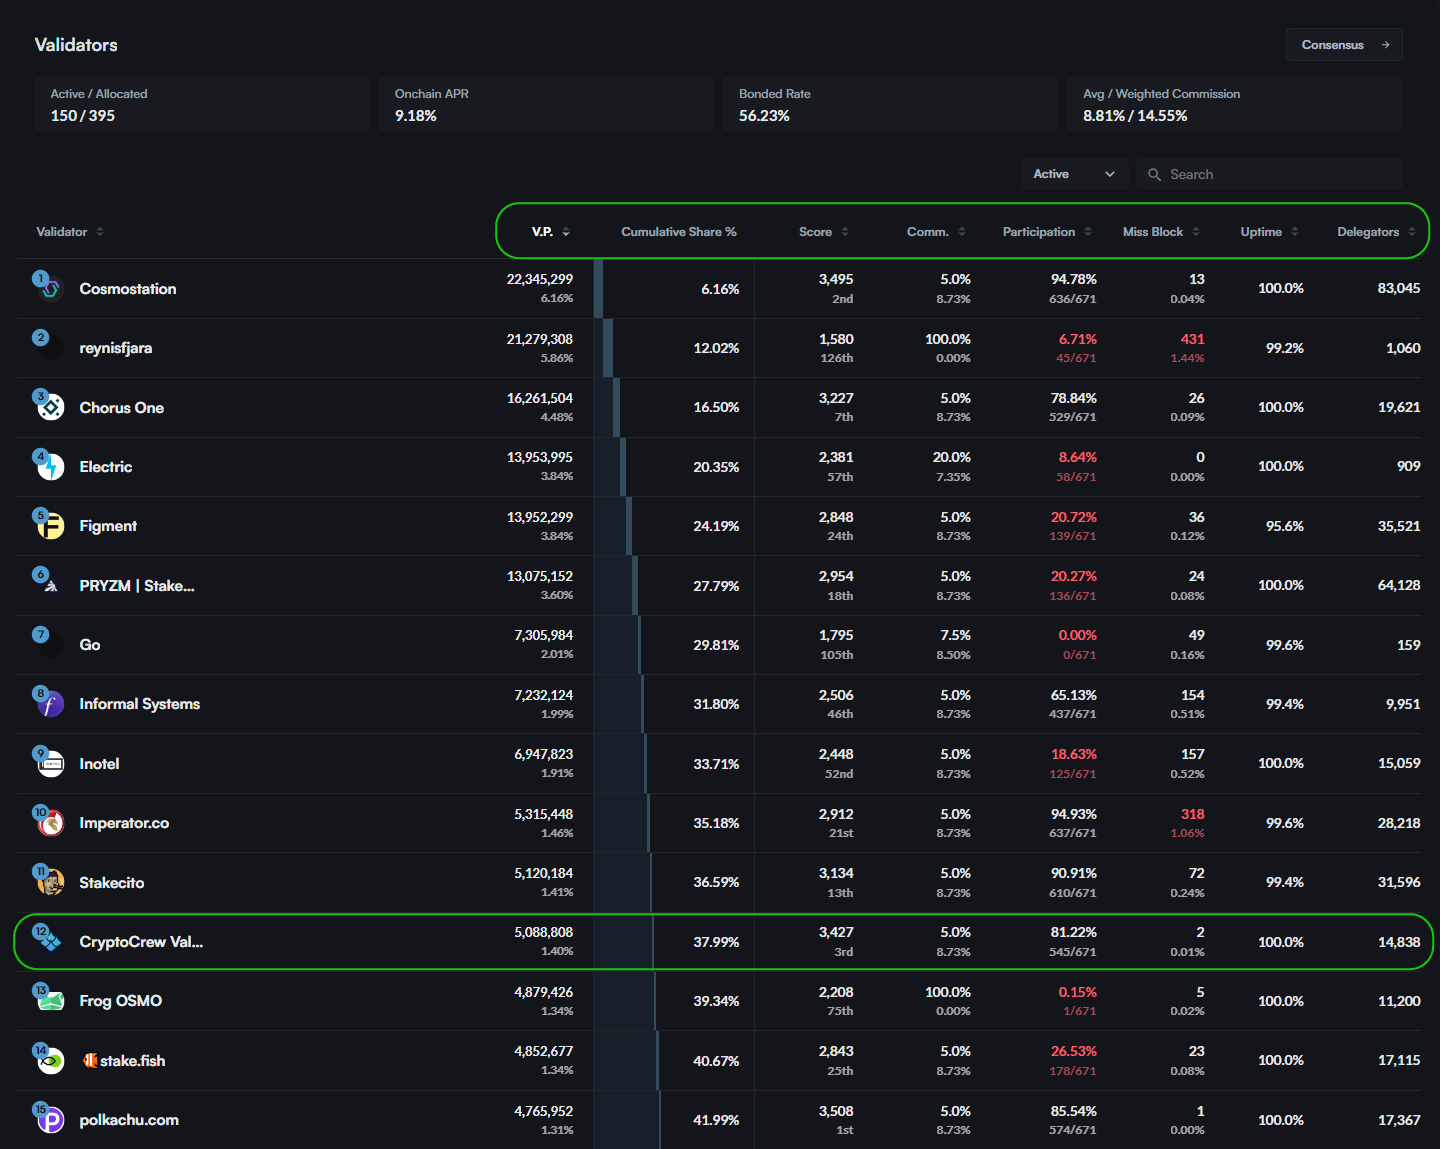Click the Validators page heading
Image resolution: width=1440 pixels, height=1149 pixels.
pos(76,45)
